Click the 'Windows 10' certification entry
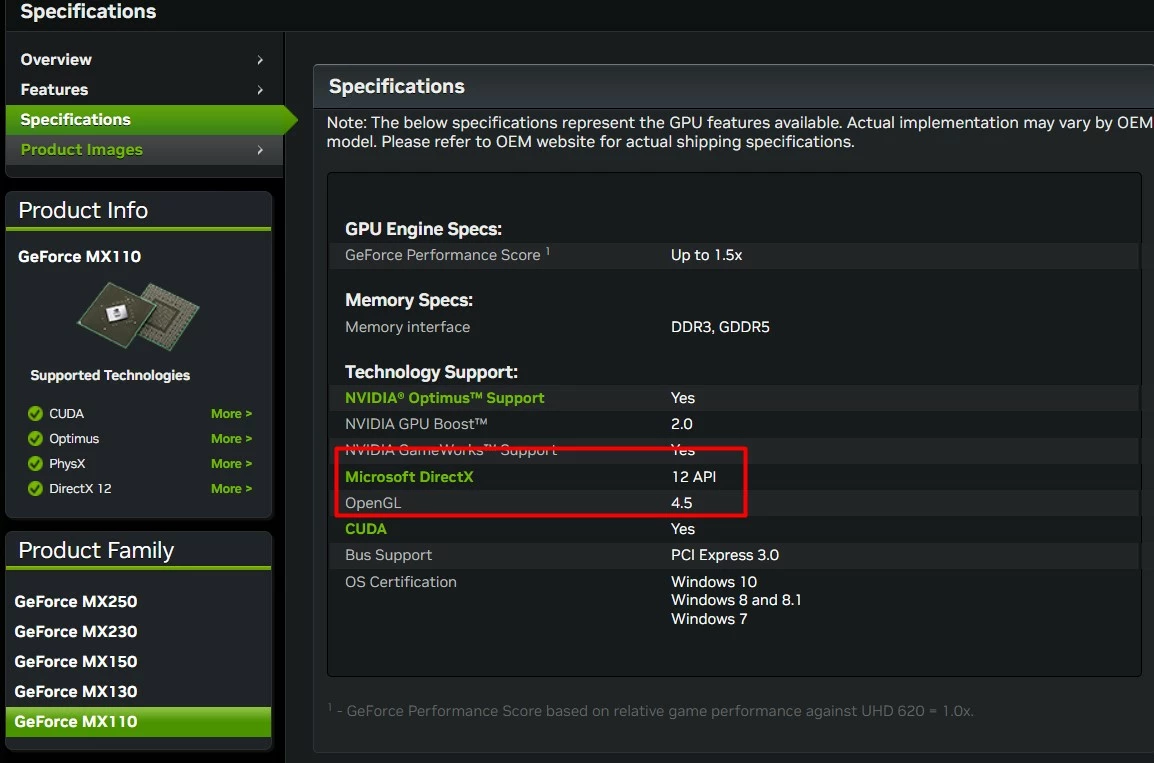This screenshot has height=763, width=1154. (714, 582)
